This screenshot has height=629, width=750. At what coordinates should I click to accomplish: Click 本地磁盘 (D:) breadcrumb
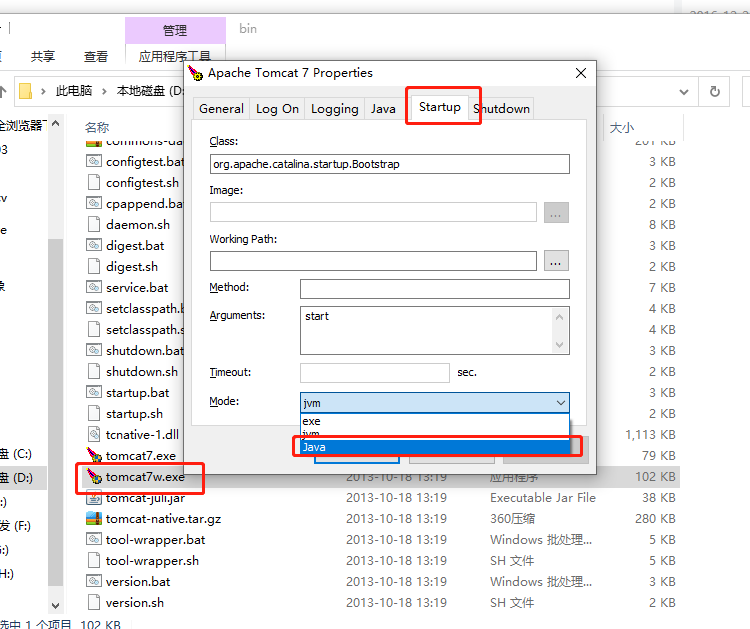(x=150, y=91)
